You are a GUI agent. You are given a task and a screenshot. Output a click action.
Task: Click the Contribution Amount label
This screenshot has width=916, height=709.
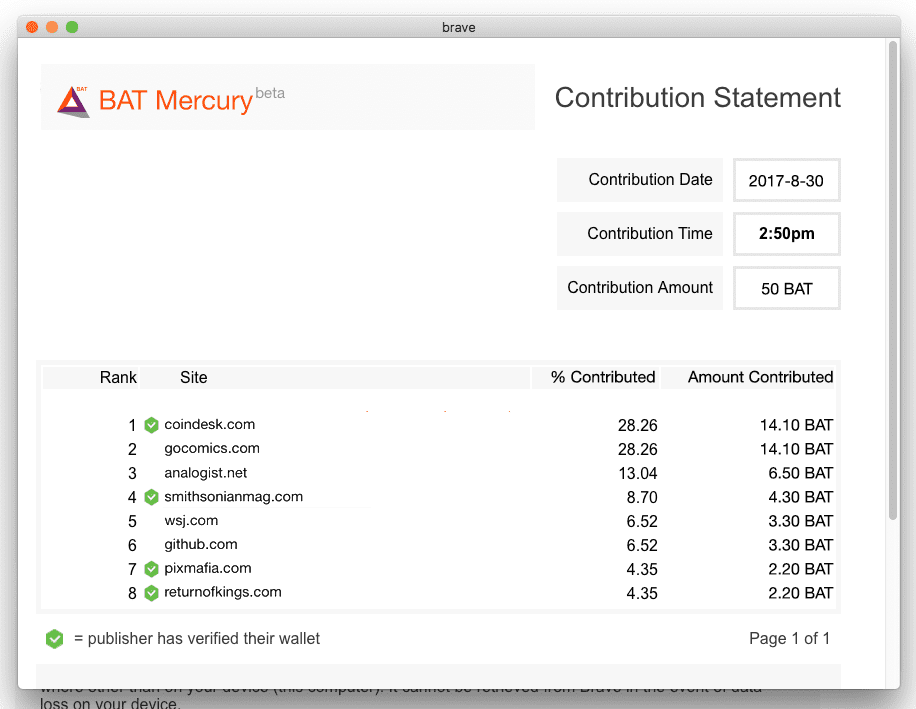point(640,287)
